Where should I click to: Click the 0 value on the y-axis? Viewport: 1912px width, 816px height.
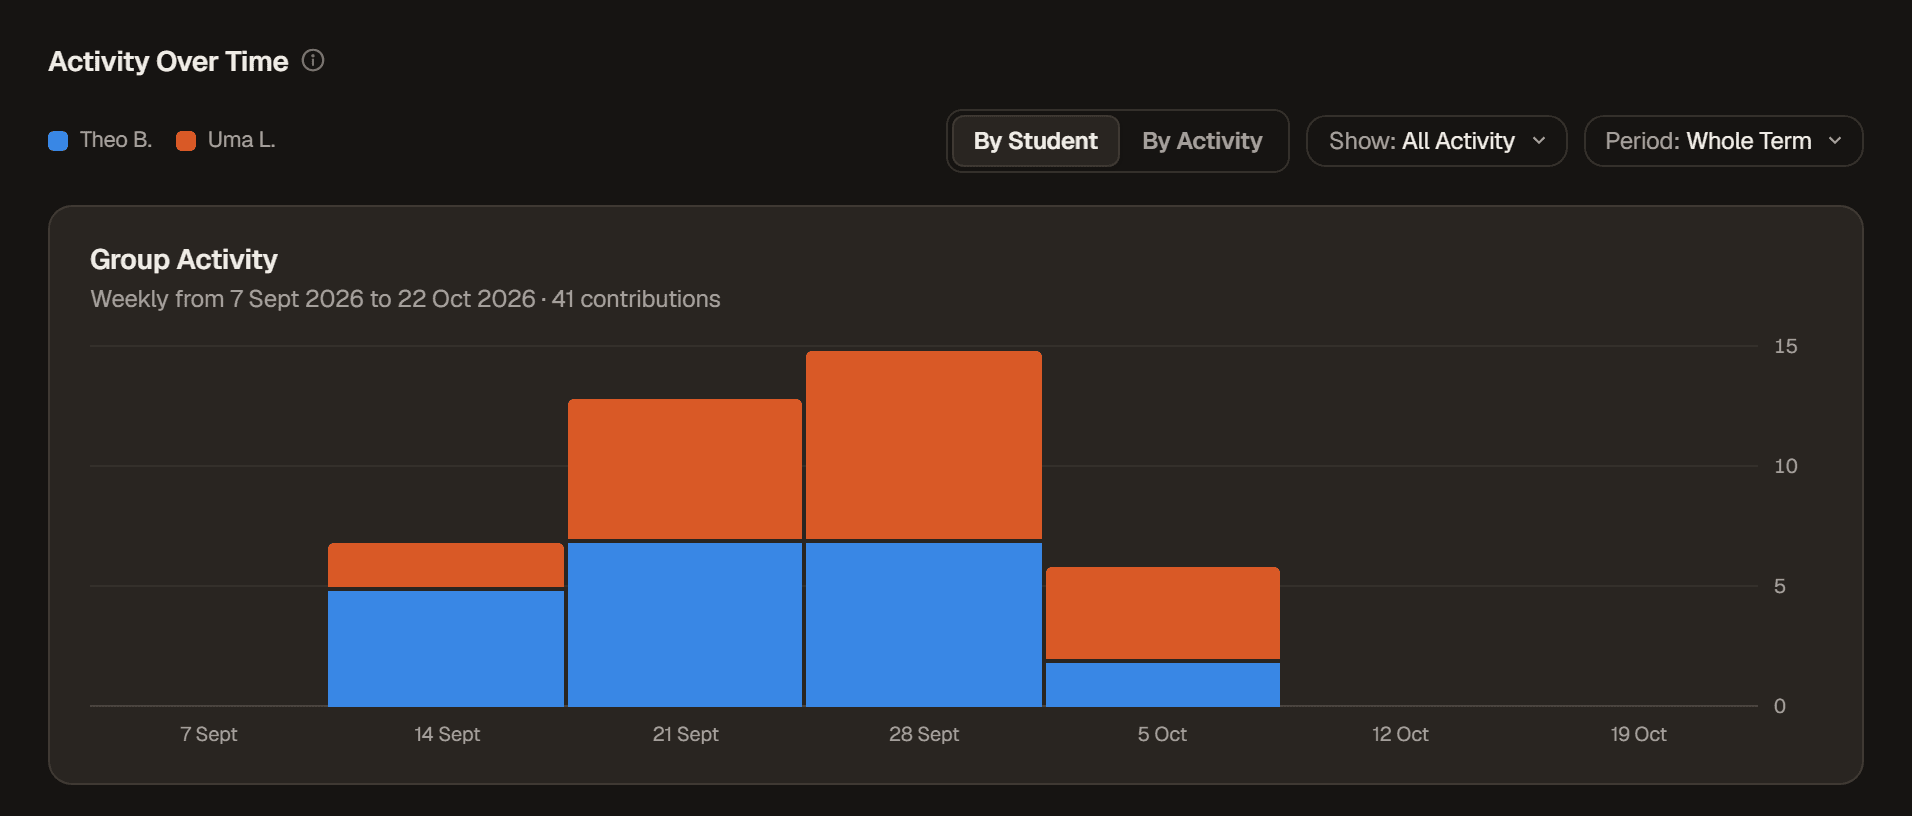coord(1780,706)
